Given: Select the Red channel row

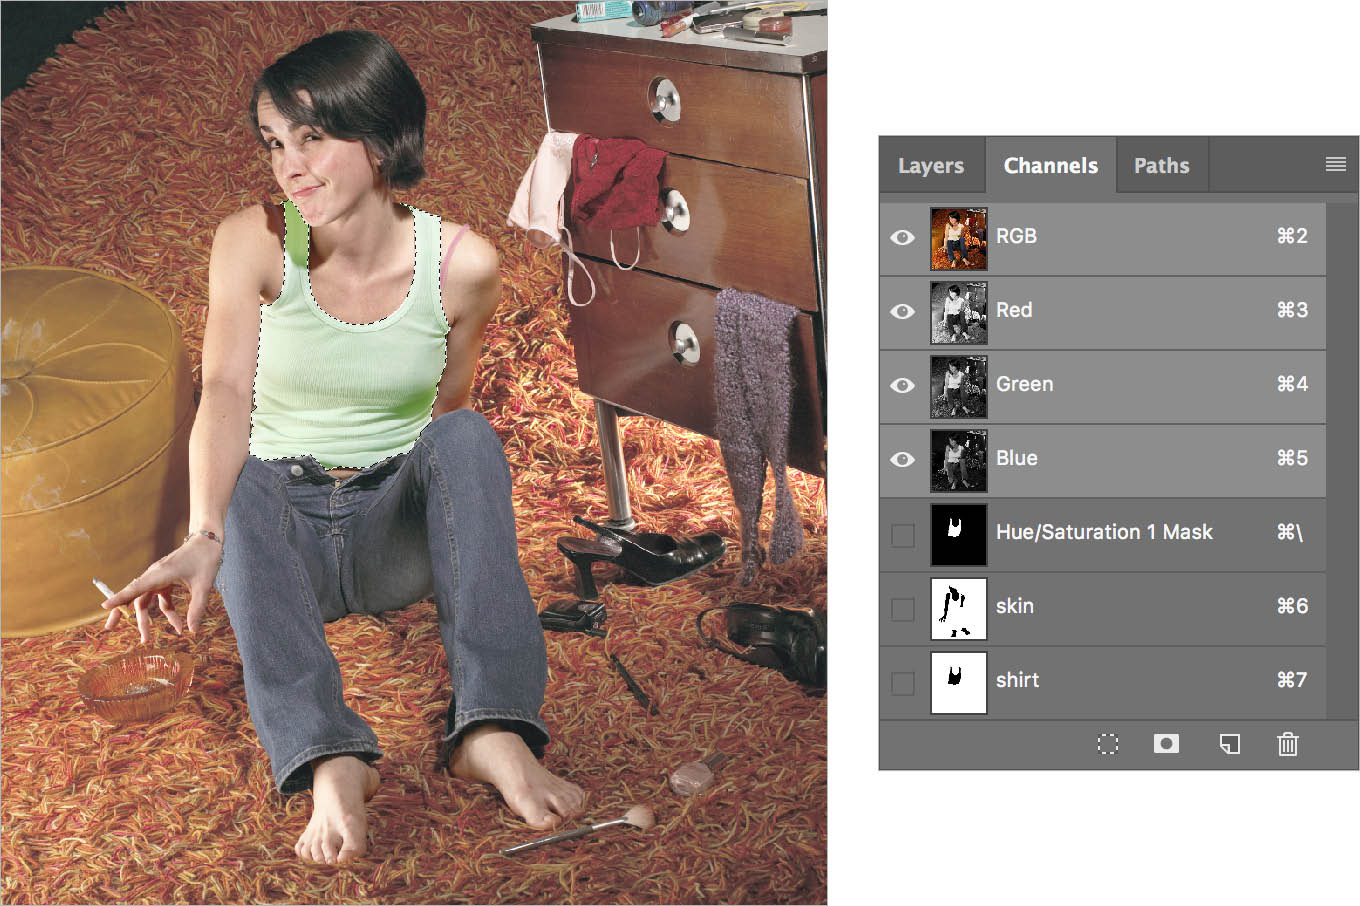Looking at the screenshot, I should point(1014,311).
